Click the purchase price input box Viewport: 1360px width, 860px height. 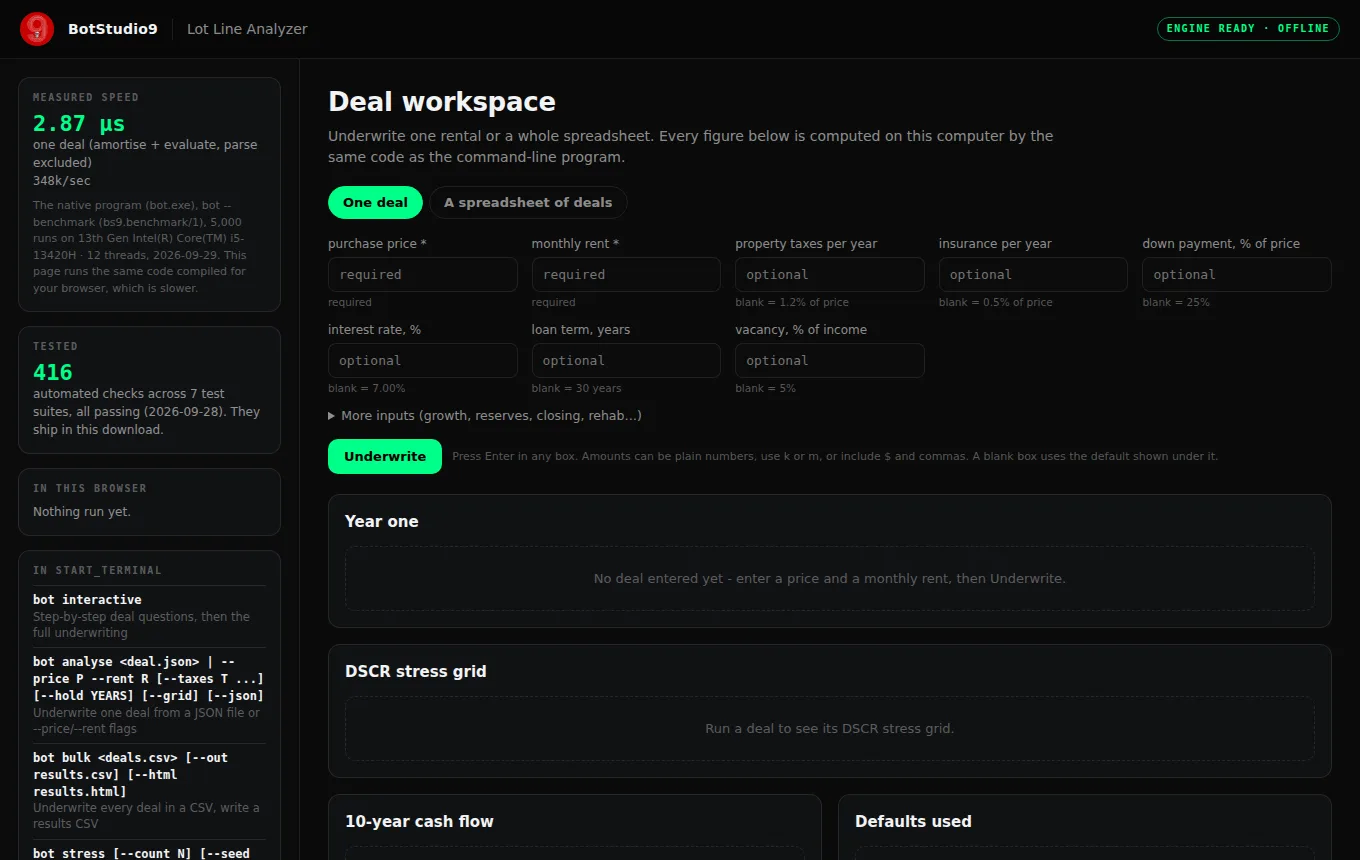pyautogui.click(x=423, y=274)
